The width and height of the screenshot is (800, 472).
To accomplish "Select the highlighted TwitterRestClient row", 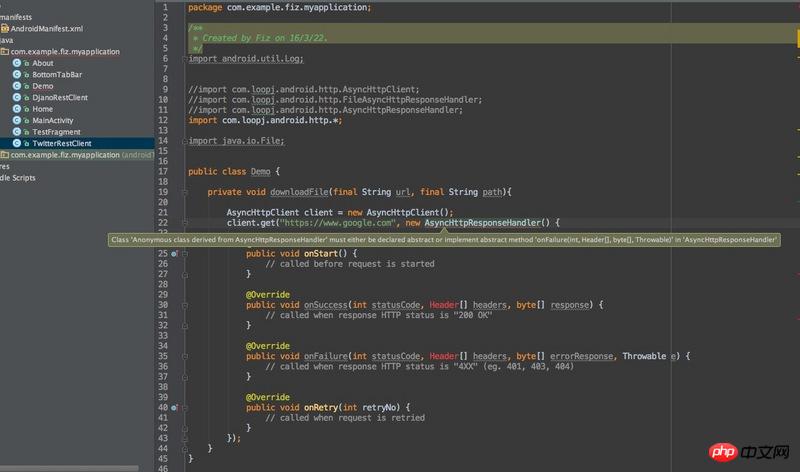I will tap(77, 143).
